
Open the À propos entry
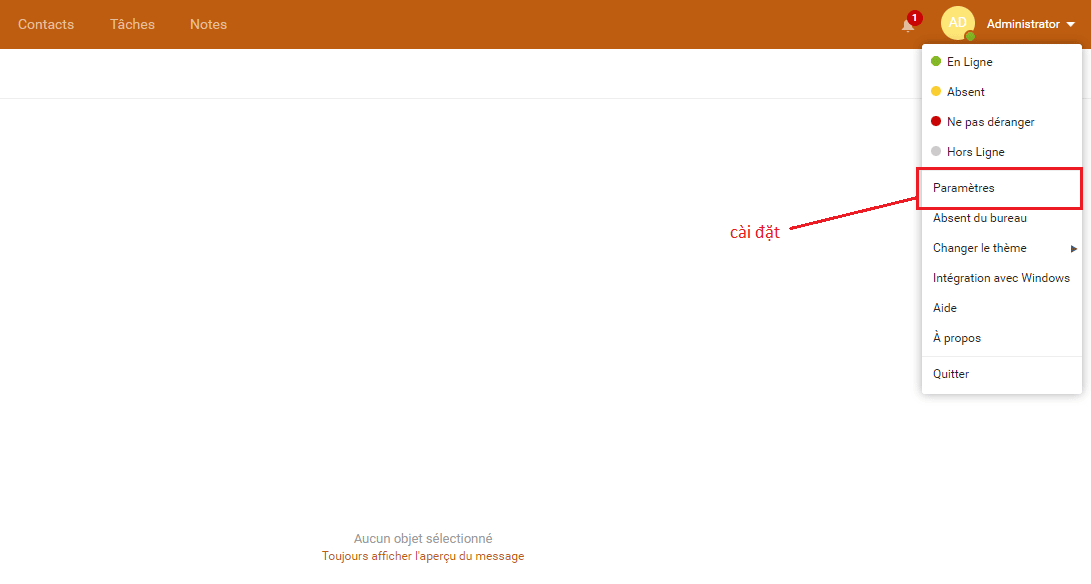(957, 338)
